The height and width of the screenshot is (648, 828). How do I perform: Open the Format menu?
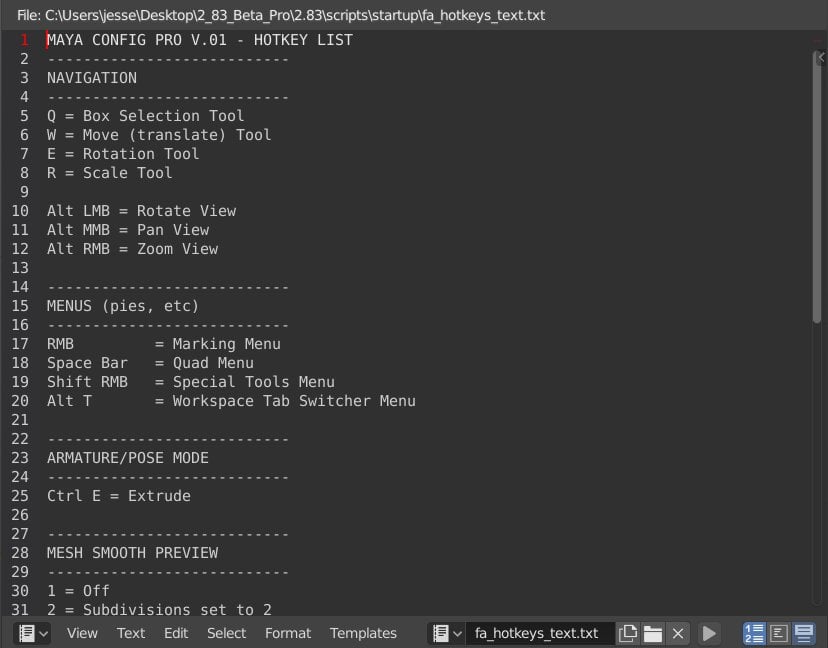pyautogui.click(x=288, y=633)
